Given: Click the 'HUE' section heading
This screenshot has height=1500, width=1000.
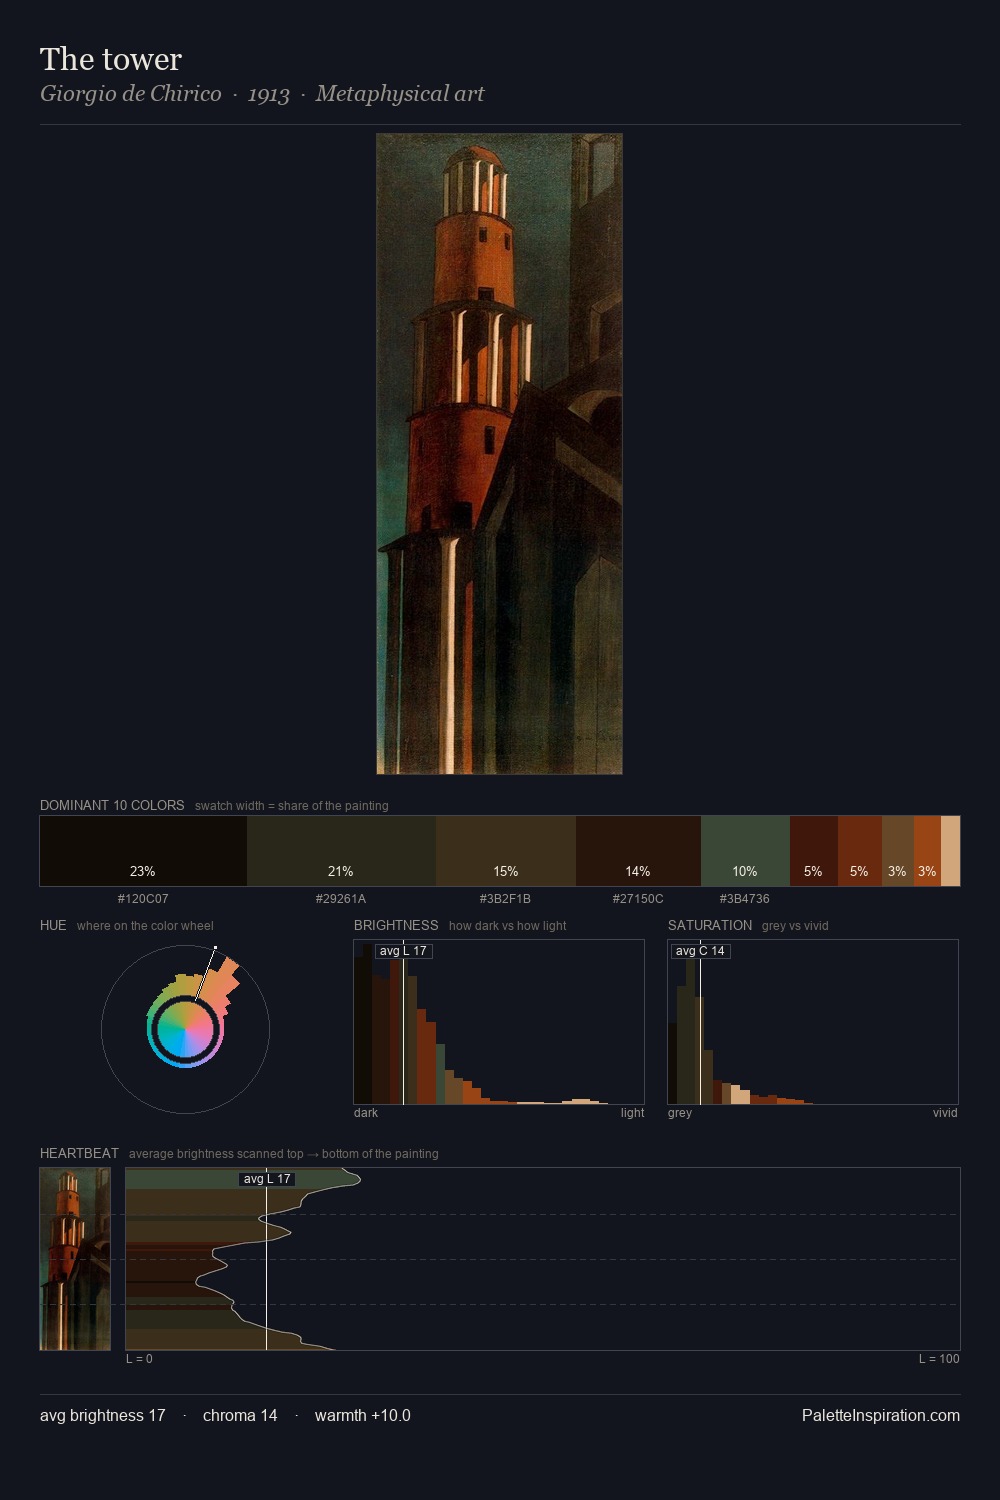Looking at the screenshot, I should point(53,925).
